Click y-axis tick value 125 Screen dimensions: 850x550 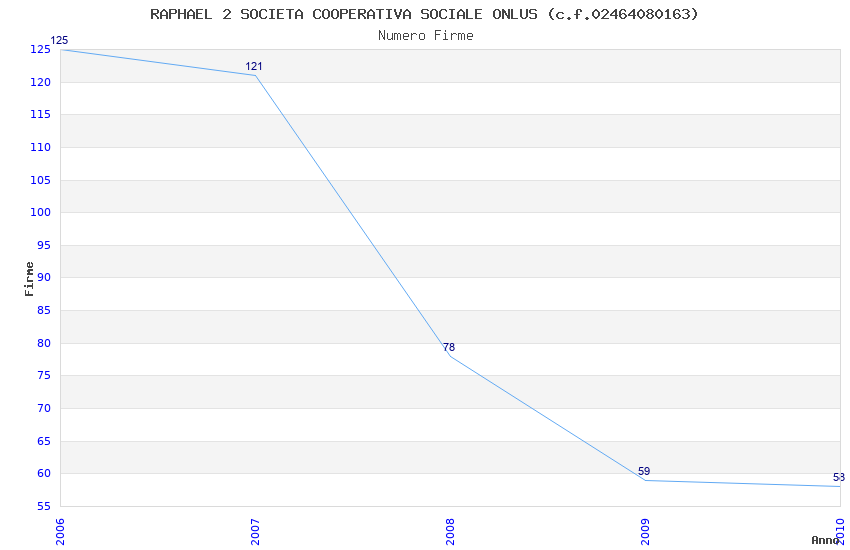pos(40,50)
